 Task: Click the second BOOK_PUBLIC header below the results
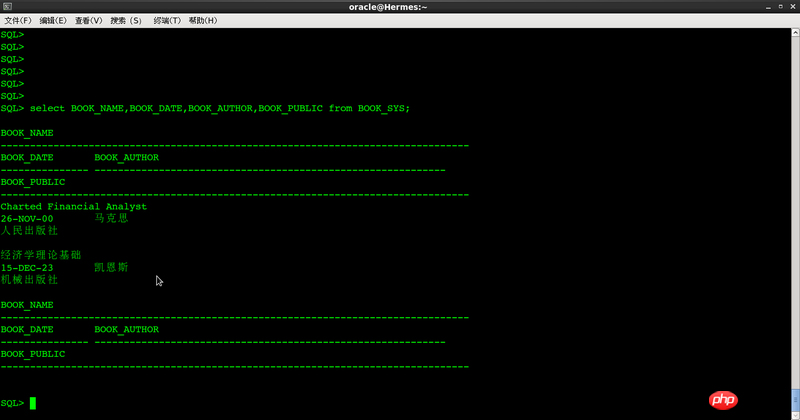coord(33,354)
